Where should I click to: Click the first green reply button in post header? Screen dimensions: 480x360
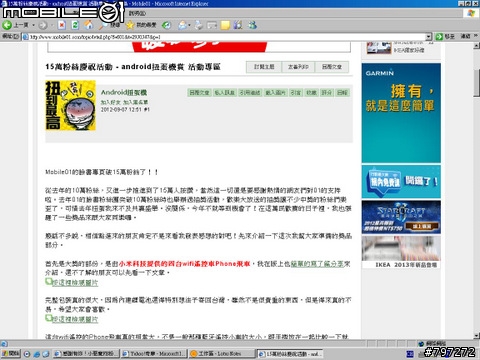(x=199, y=93)
